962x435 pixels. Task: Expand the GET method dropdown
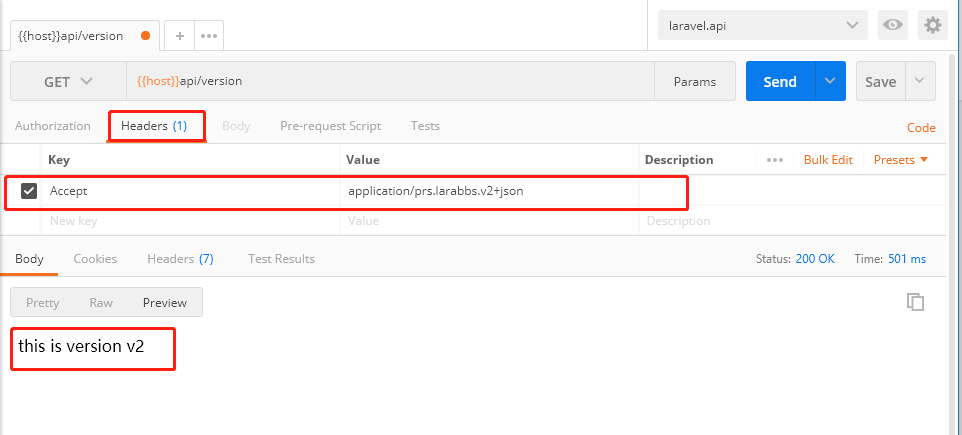point(68,82)
